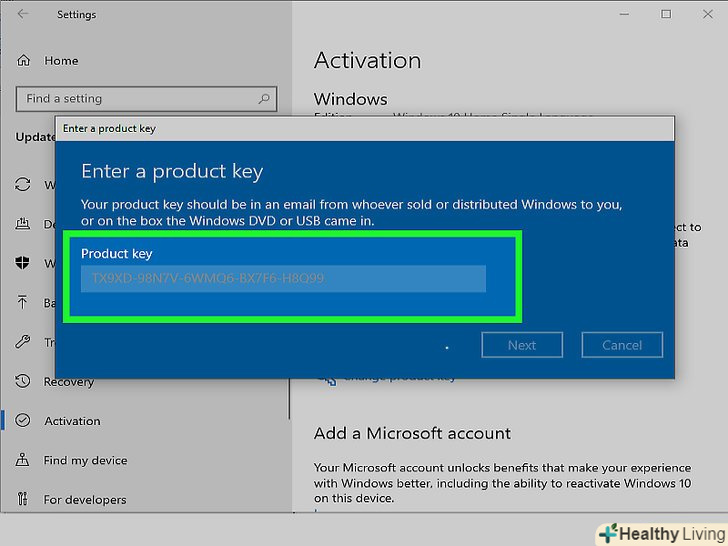Viewport: 728px width, 546px height.
Task: Minimize the Settings window
Action: tap(624, 14)
